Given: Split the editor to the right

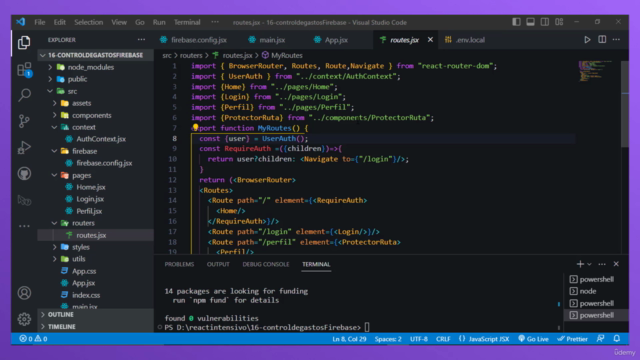Looking at the screenshot, I should point(602,40).
